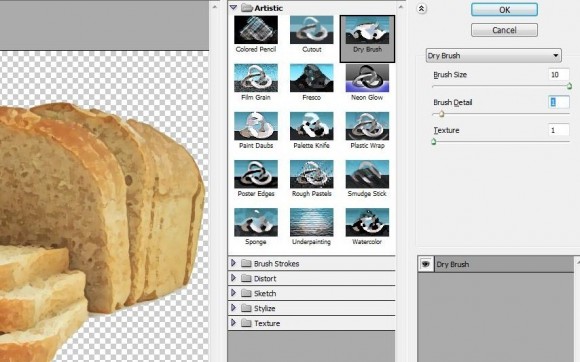The height and width of the screenshot is (362, 580).
Task: Click the Texture folder icon
Action: 246,323
